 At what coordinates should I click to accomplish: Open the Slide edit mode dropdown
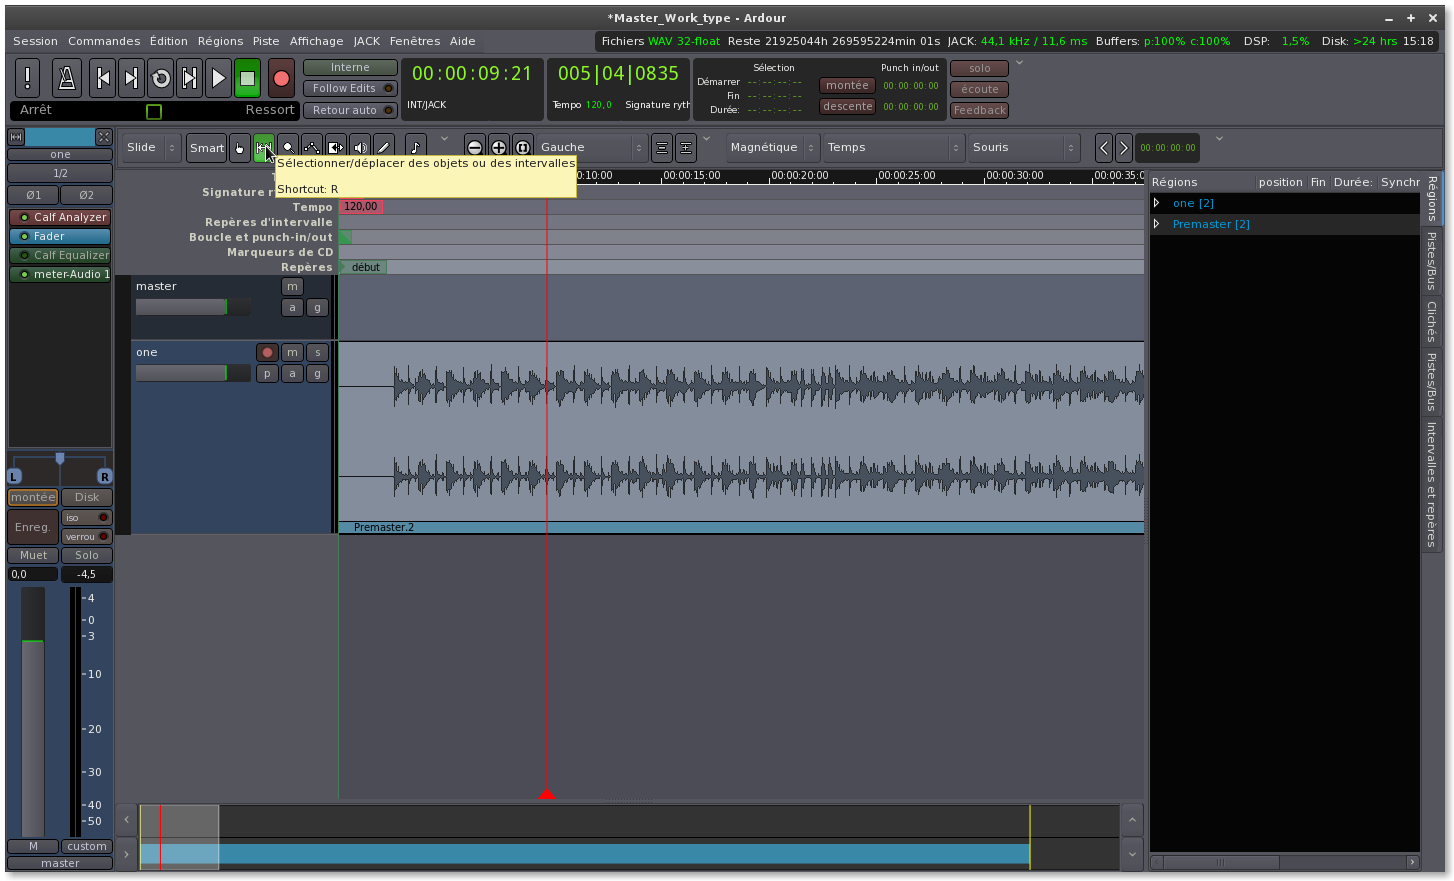point(151,148)
